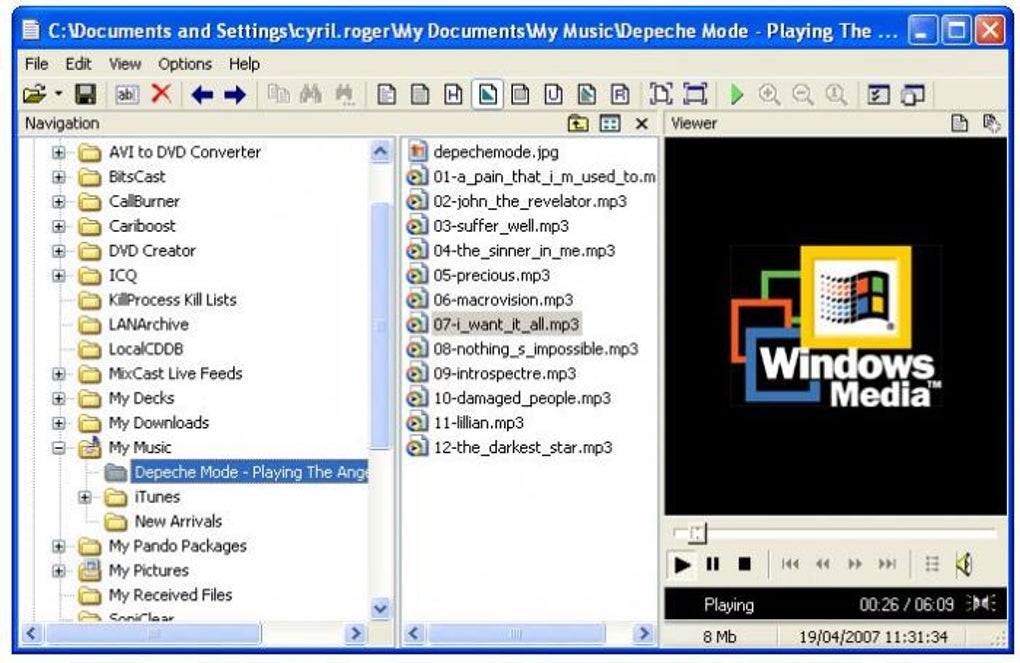The width and height of the screenshot is (1020, 663).
Task: Expand the BitsCast folder node
Action: click(59, 177)
